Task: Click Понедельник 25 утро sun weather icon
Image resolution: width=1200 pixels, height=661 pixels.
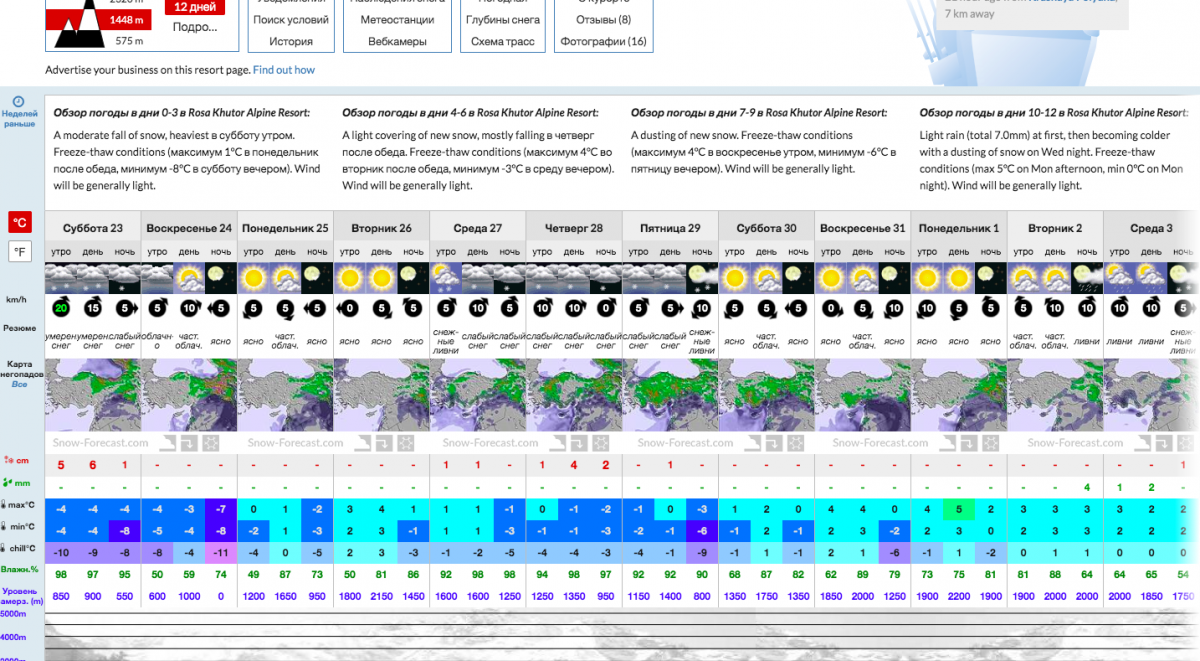Action: 254,276
